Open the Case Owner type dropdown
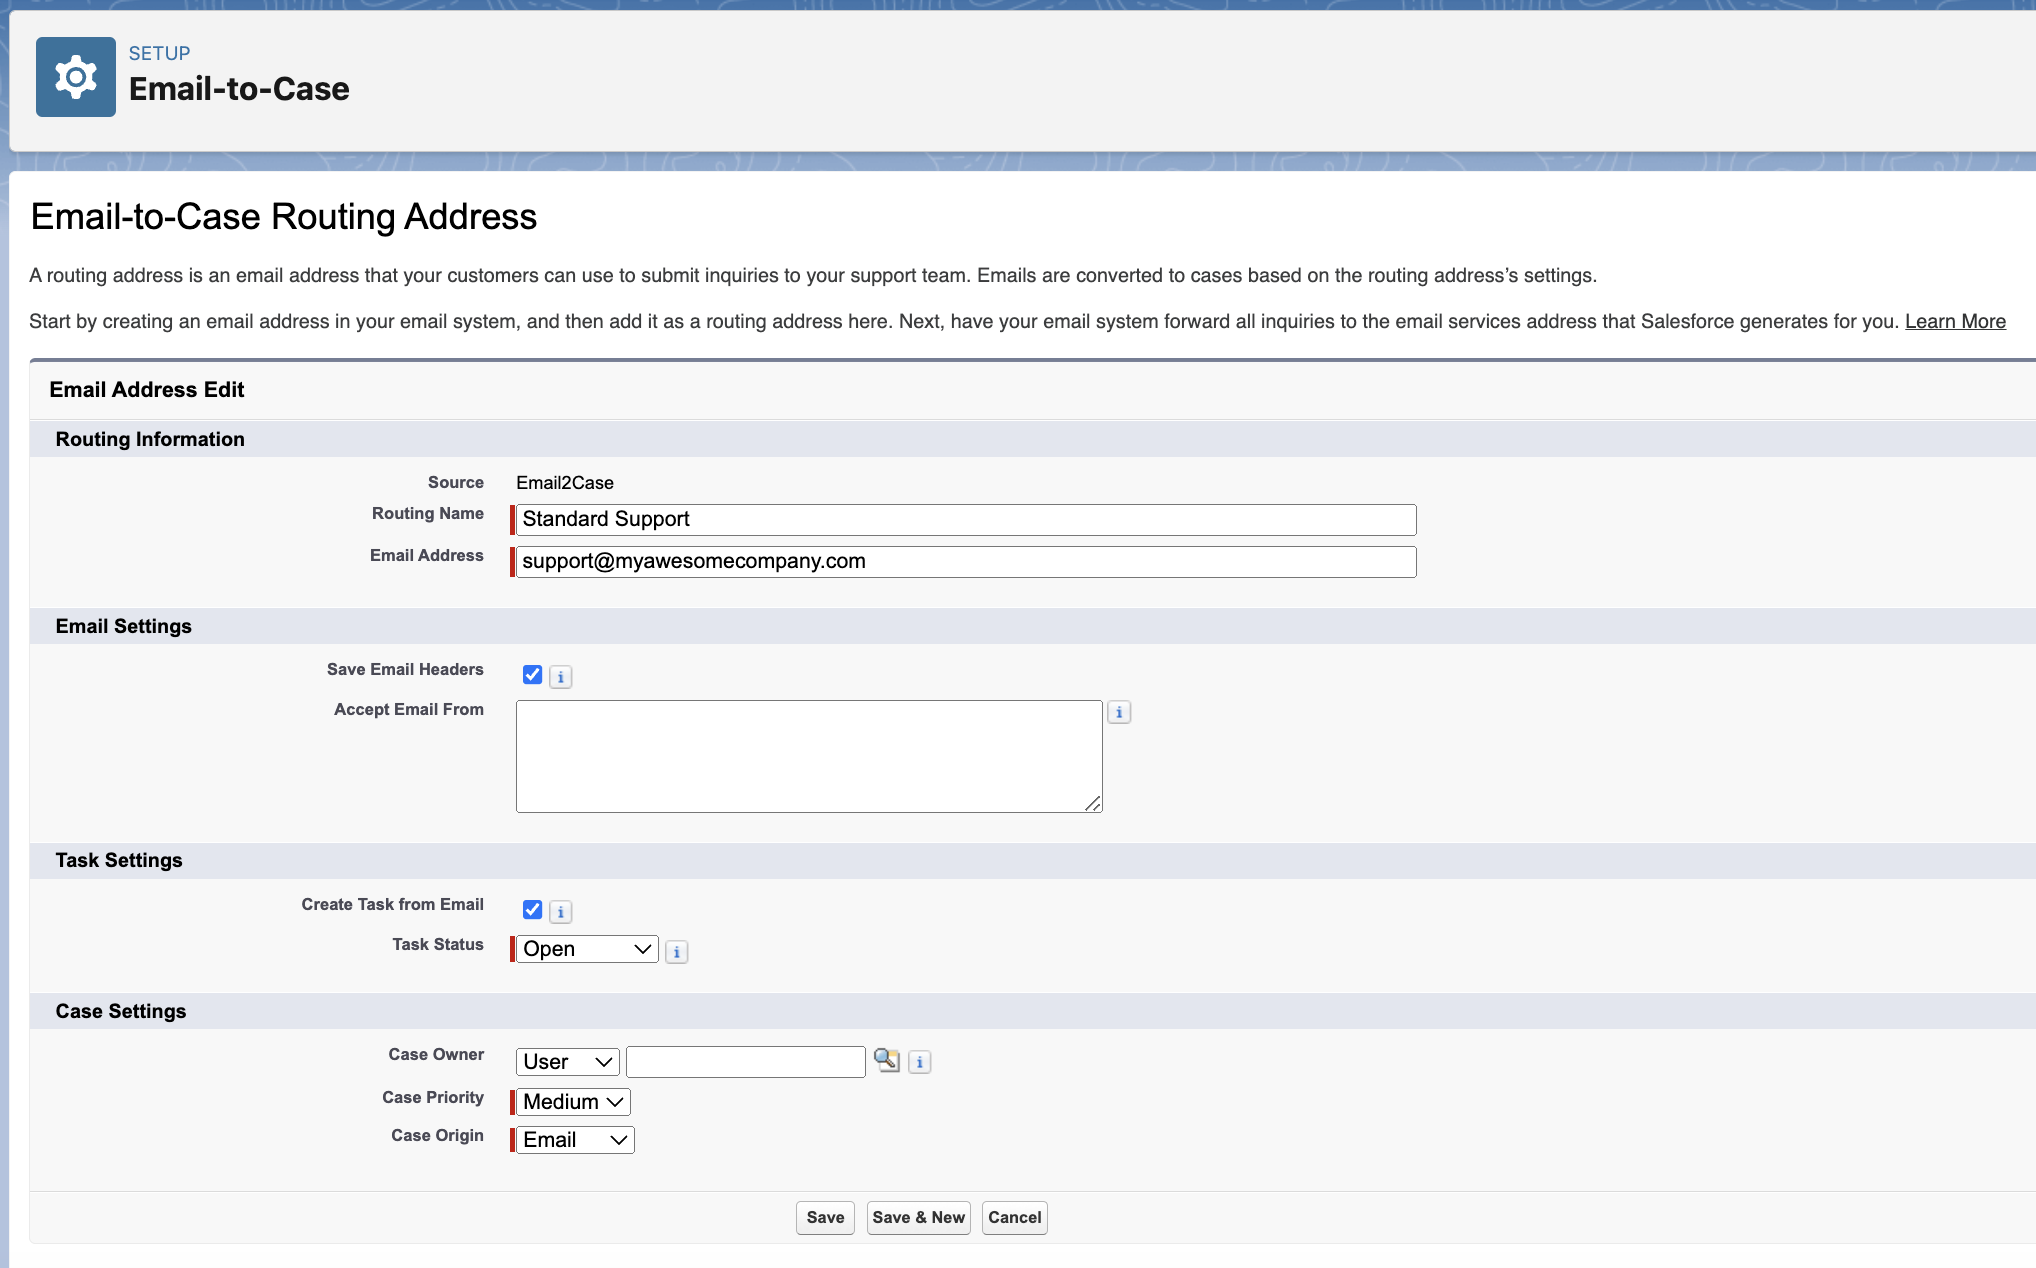 point(568,1062)
